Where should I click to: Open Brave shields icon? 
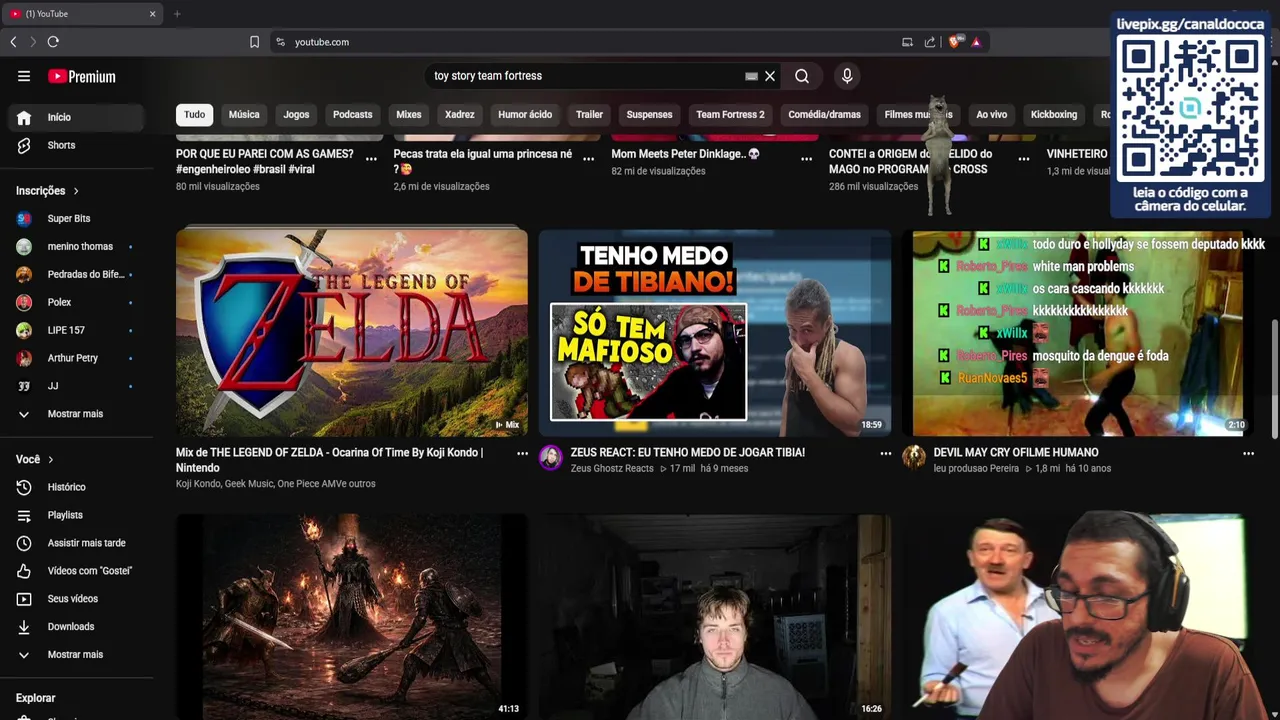coord(954,42)
